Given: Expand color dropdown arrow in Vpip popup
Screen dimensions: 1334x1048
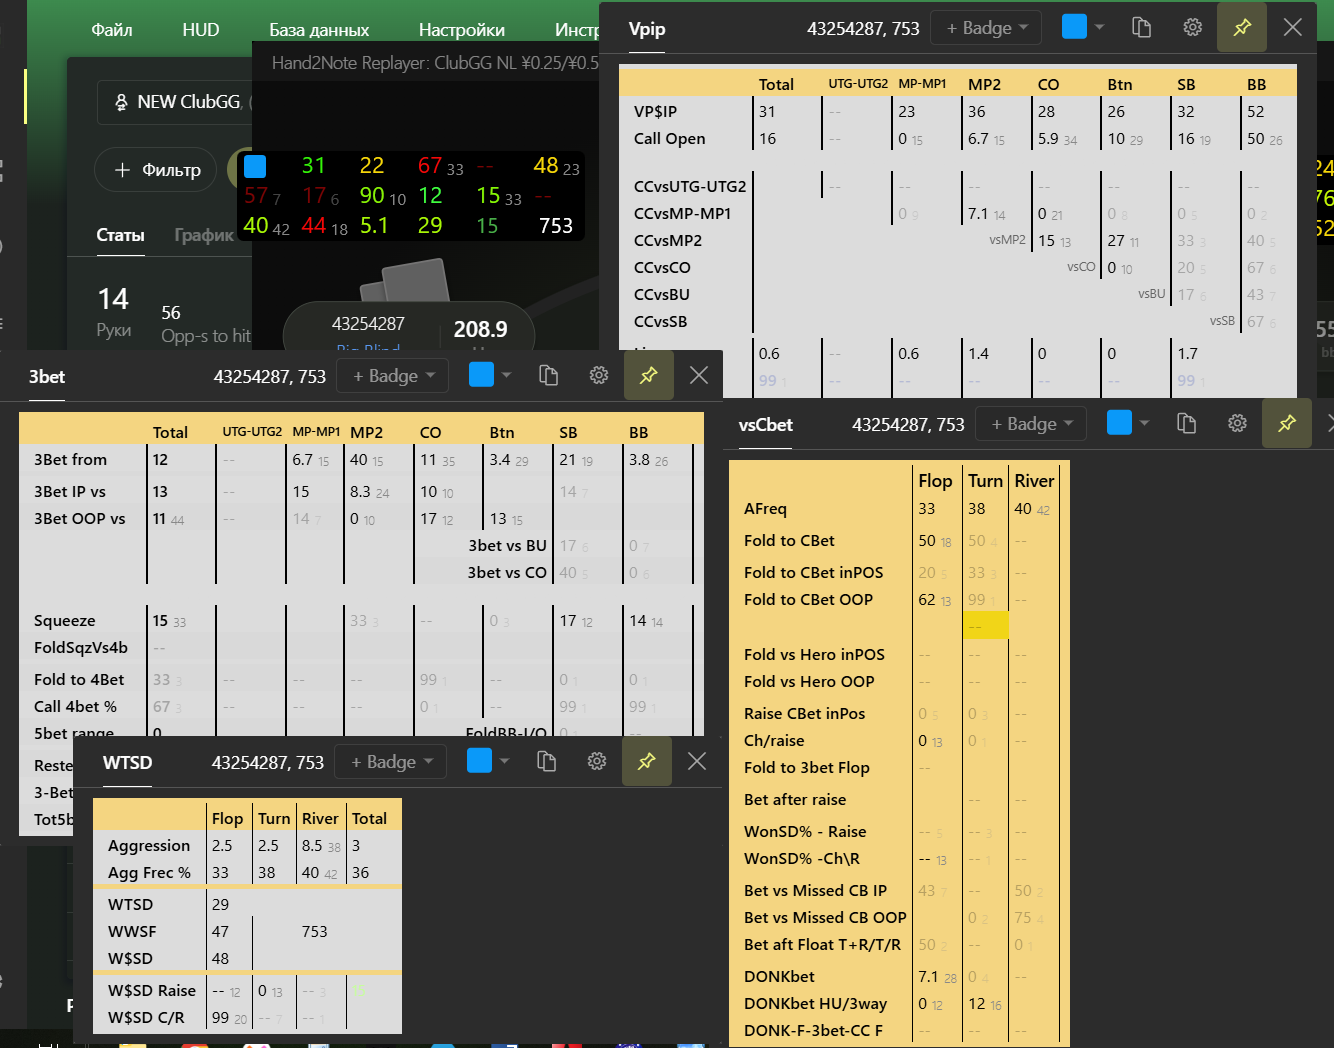Looking at the screenshot, I should click(x=1100, y=27).
